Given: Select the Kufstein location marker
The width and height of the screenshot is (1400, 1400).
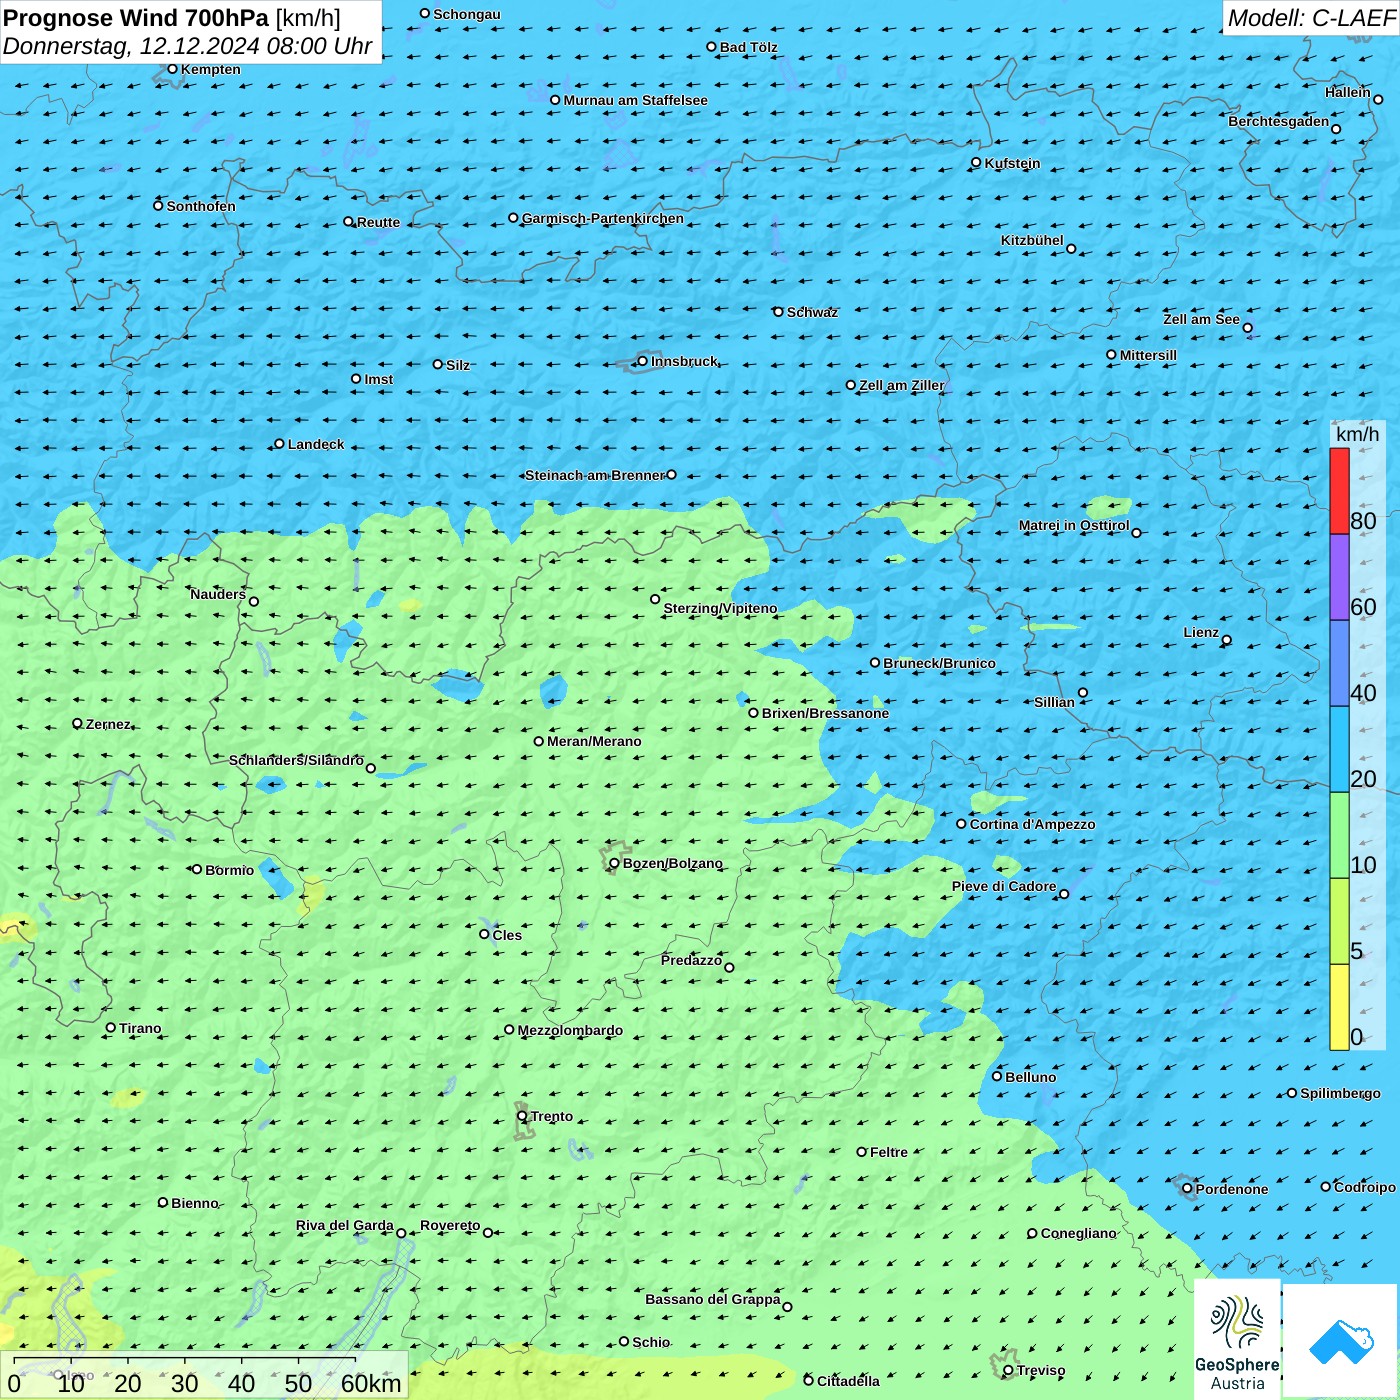Looking at the screenshot, I should 976,162.
